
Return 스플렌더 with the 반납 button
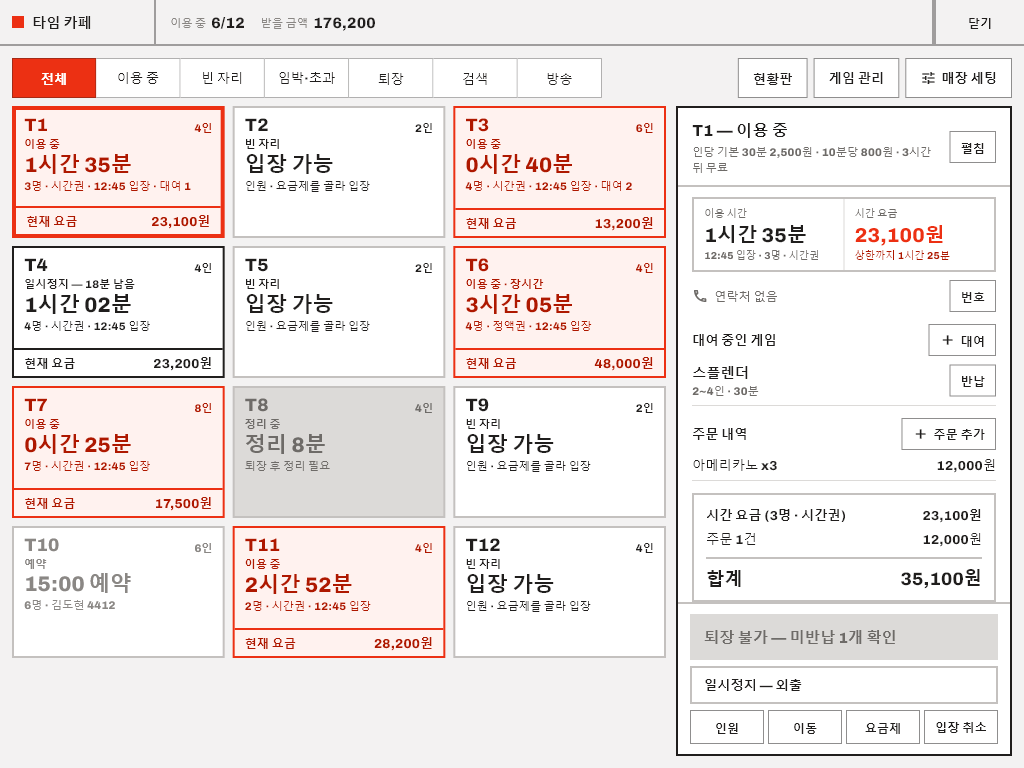(x=972, y=381)
